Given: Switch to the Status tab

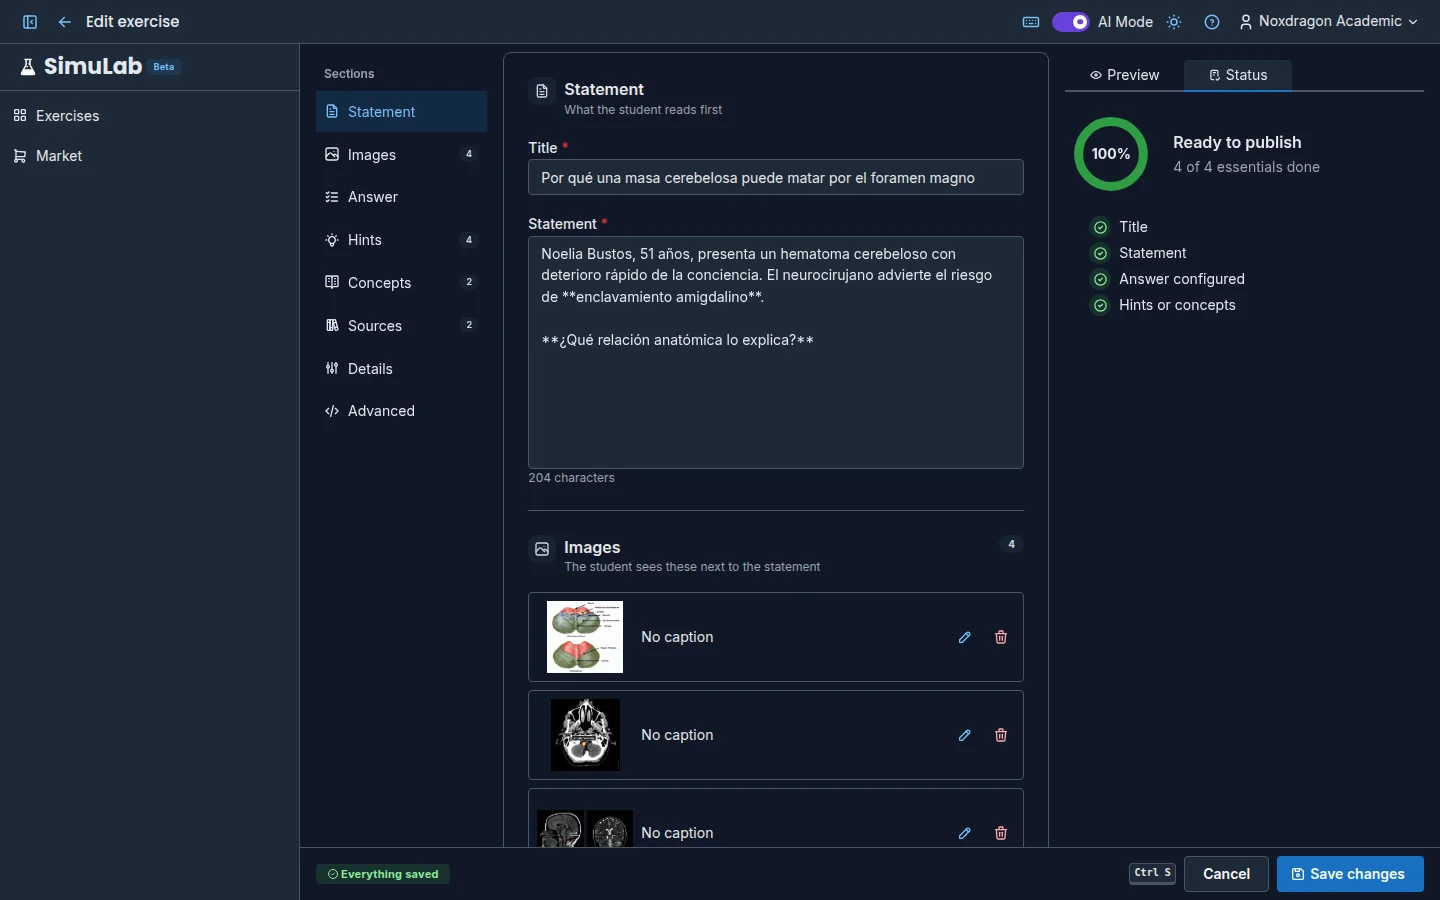Looking at the screenshot, I should (1238, 75).
